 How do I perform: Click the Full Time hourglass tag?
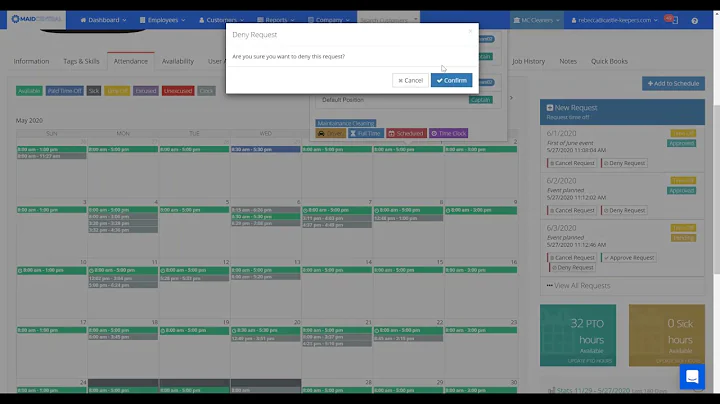point(366,134)
